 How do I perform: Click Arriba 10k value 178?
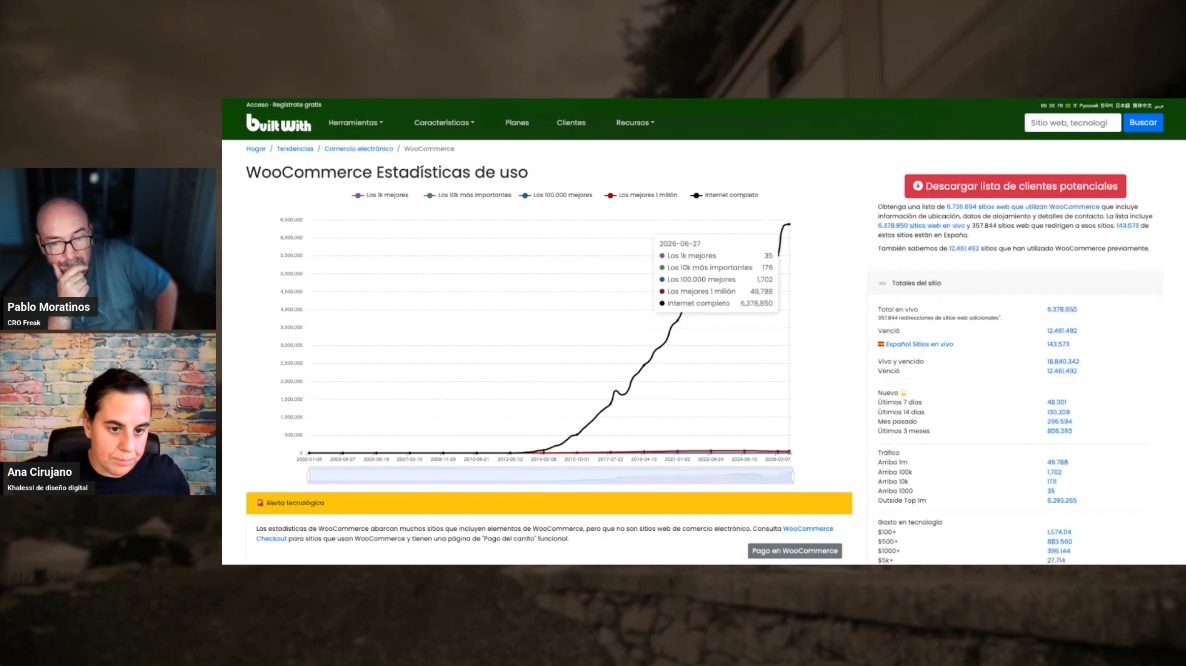pos(1051,482)
